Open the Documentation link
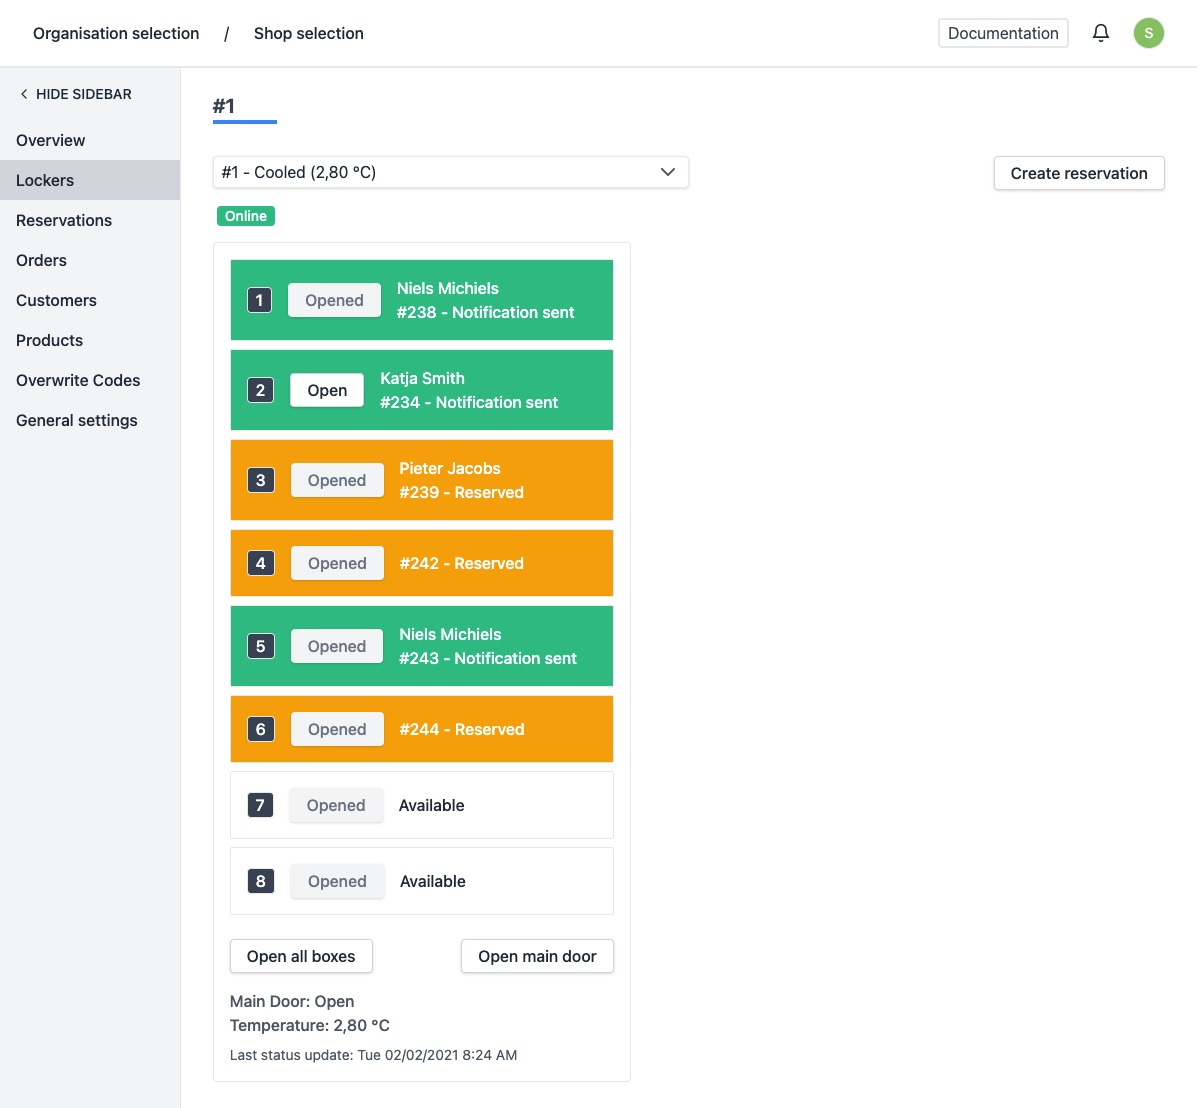Screen dimensions: 1197x1108 1002,33
